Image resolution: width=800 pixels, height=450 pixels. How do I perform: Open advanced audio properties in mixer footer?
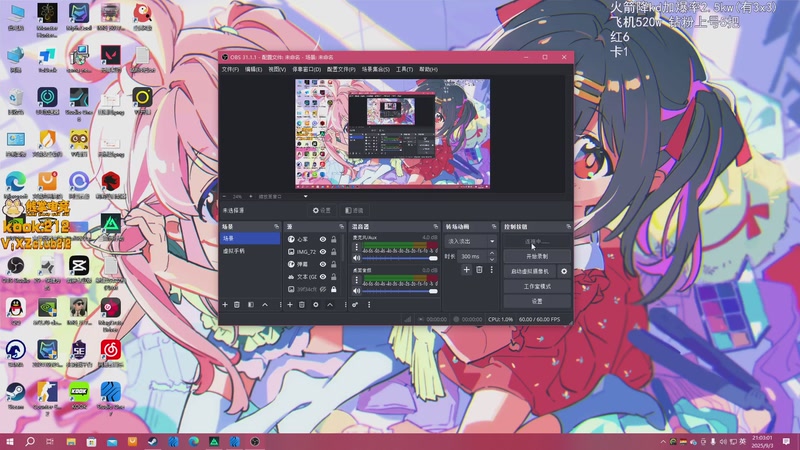coord(355,305)
